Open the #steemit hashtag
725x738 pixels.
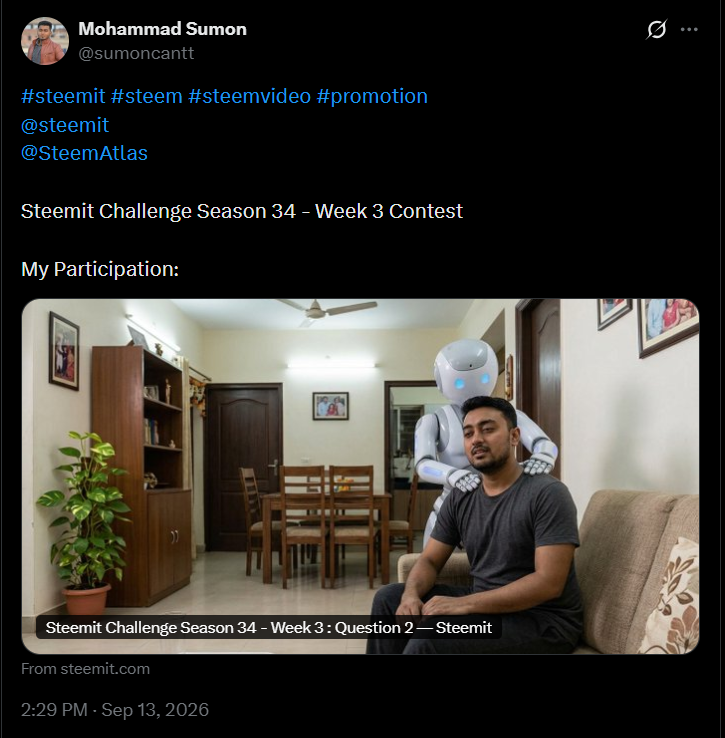click(x=63, y=96)
